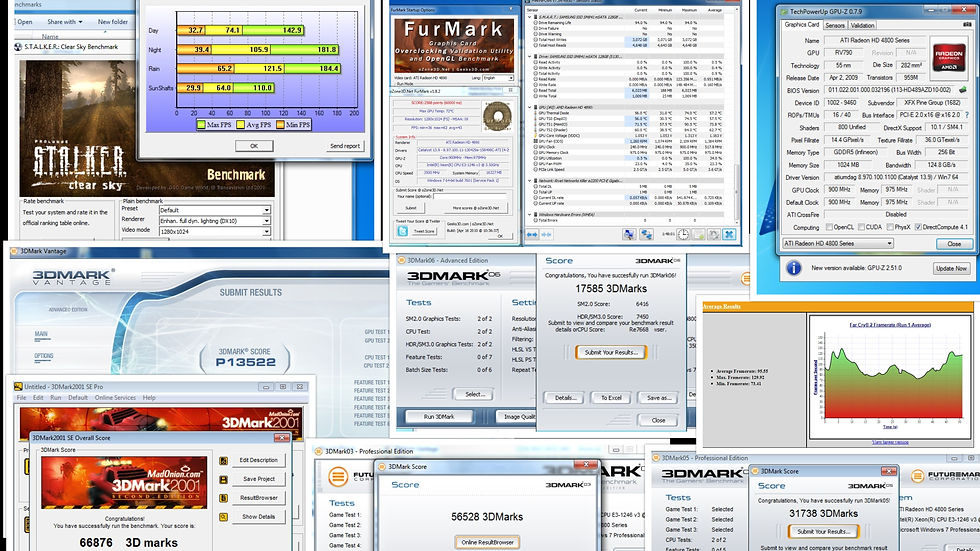Open the Preset dropdown showing Default
This screenshot has width=980, height=551.
tap(214, 210)
